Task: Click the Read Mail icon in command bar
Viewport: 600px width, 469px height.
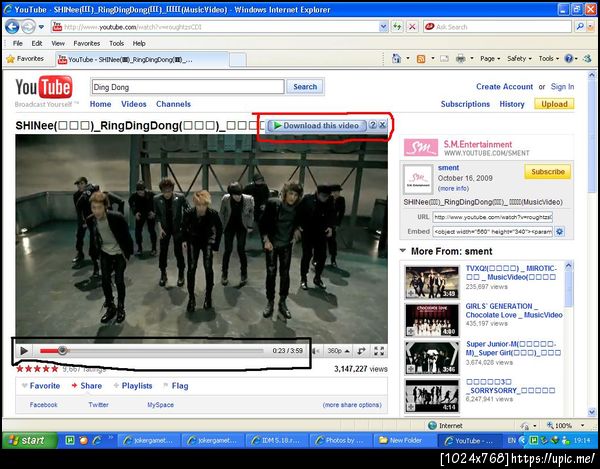Action: coord(444,59)
